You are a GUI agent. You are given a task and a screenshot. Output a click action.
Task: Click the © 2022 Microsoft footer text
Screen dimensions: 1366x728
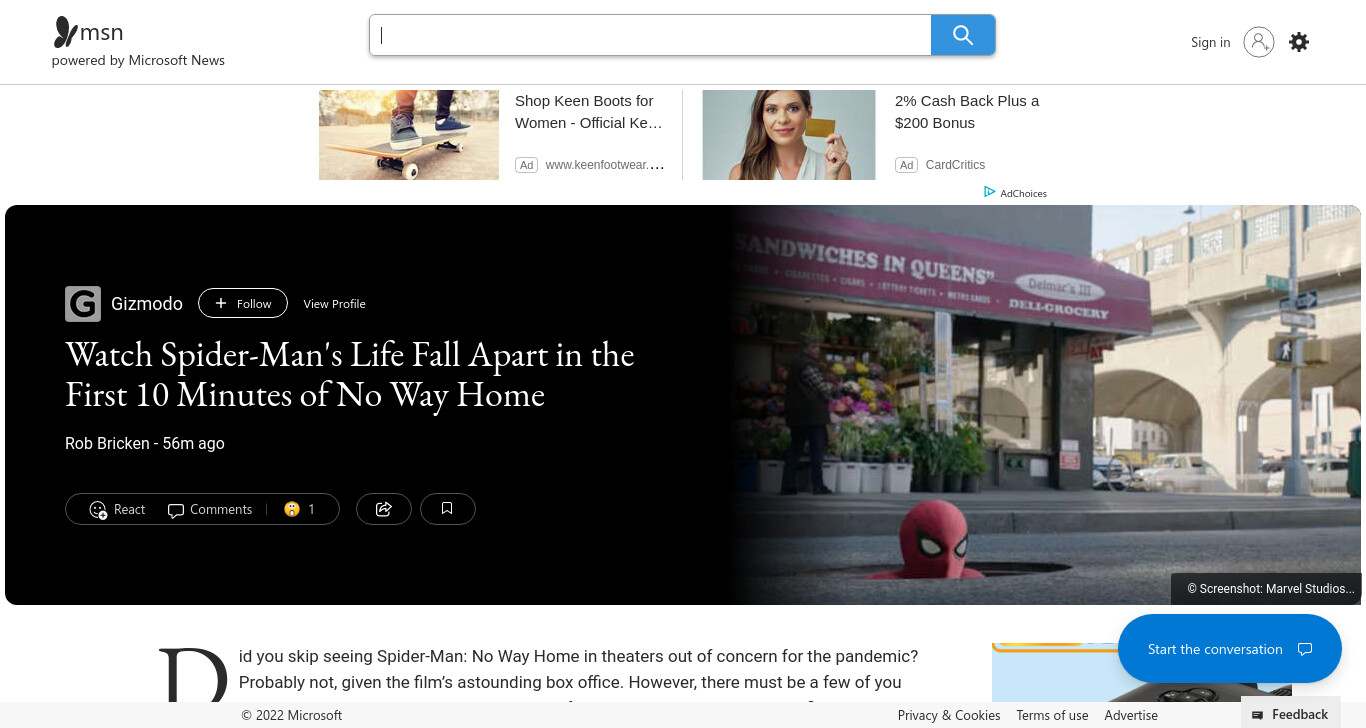[291, 715]
